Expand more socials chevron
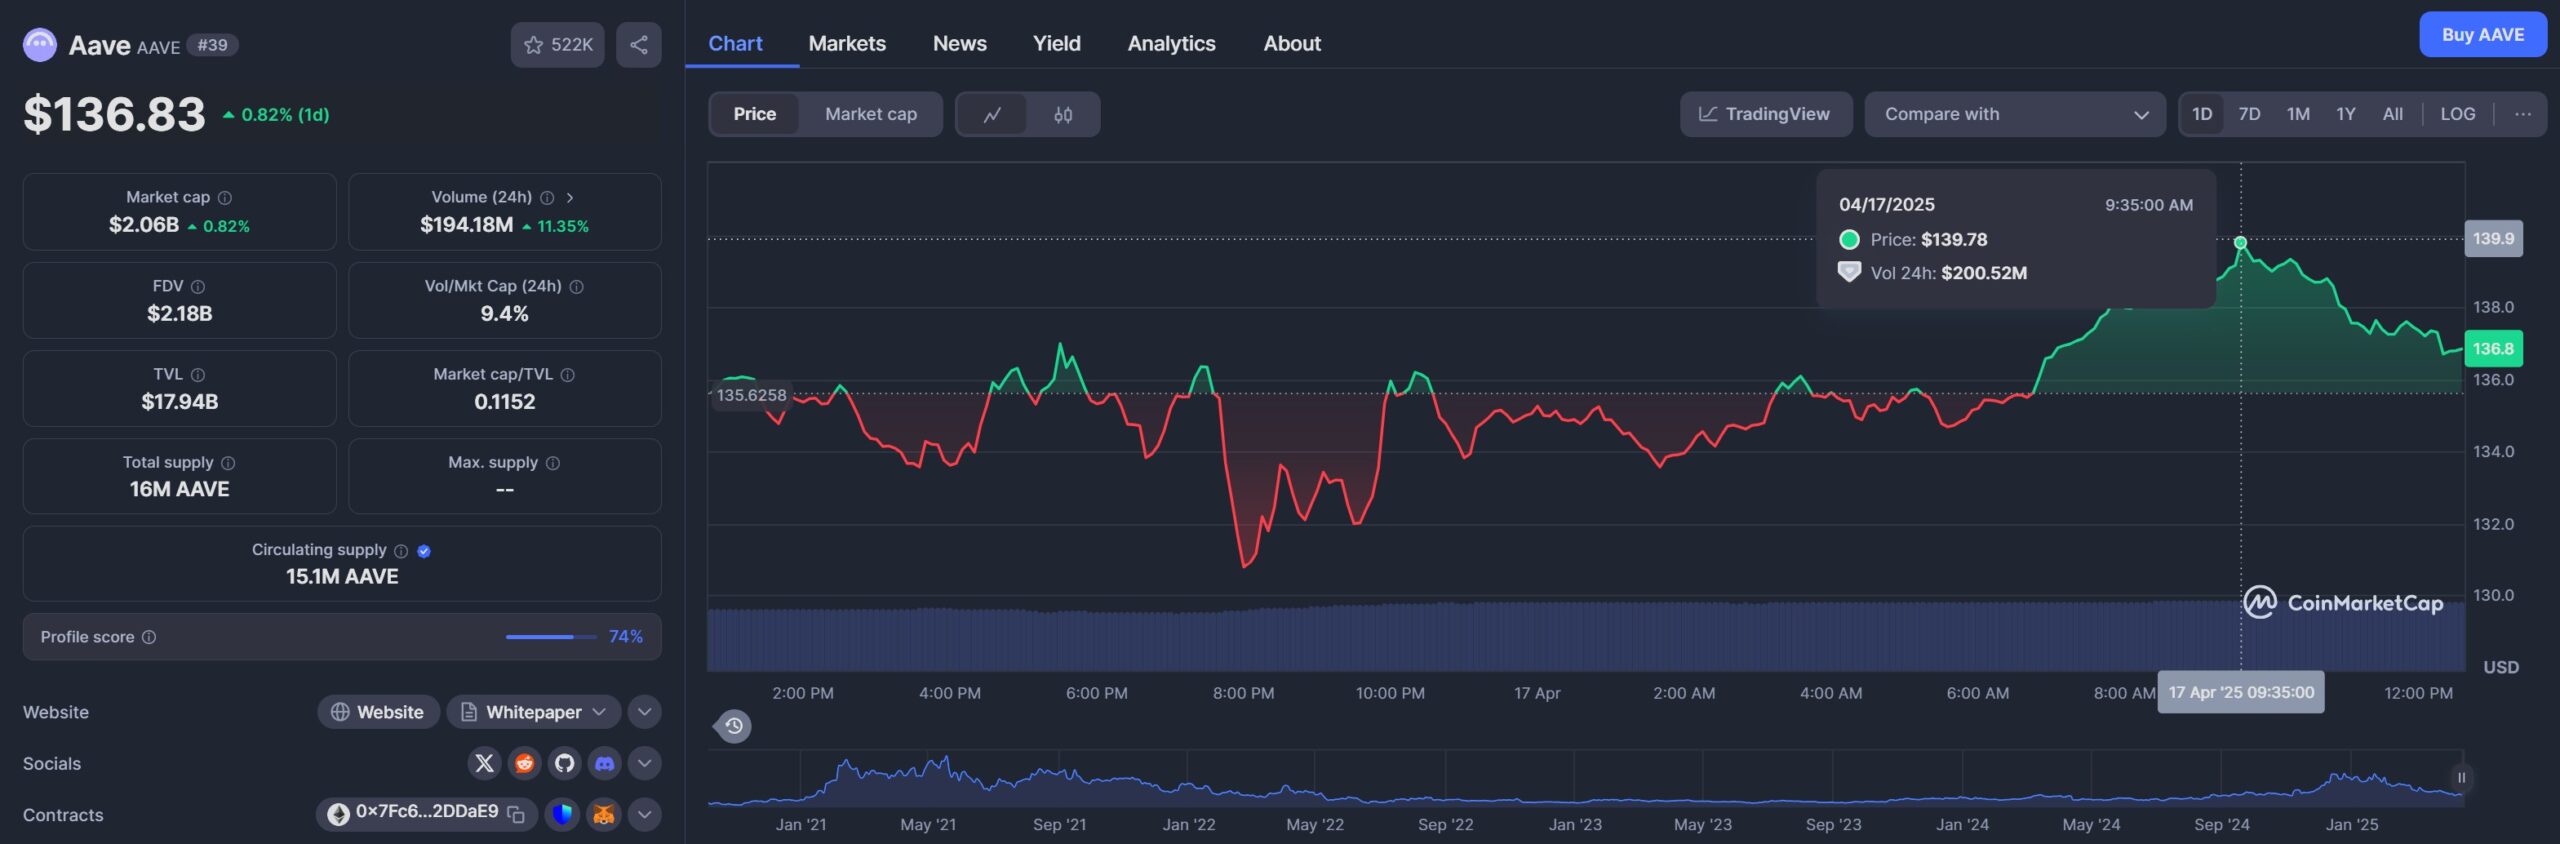 645,763
